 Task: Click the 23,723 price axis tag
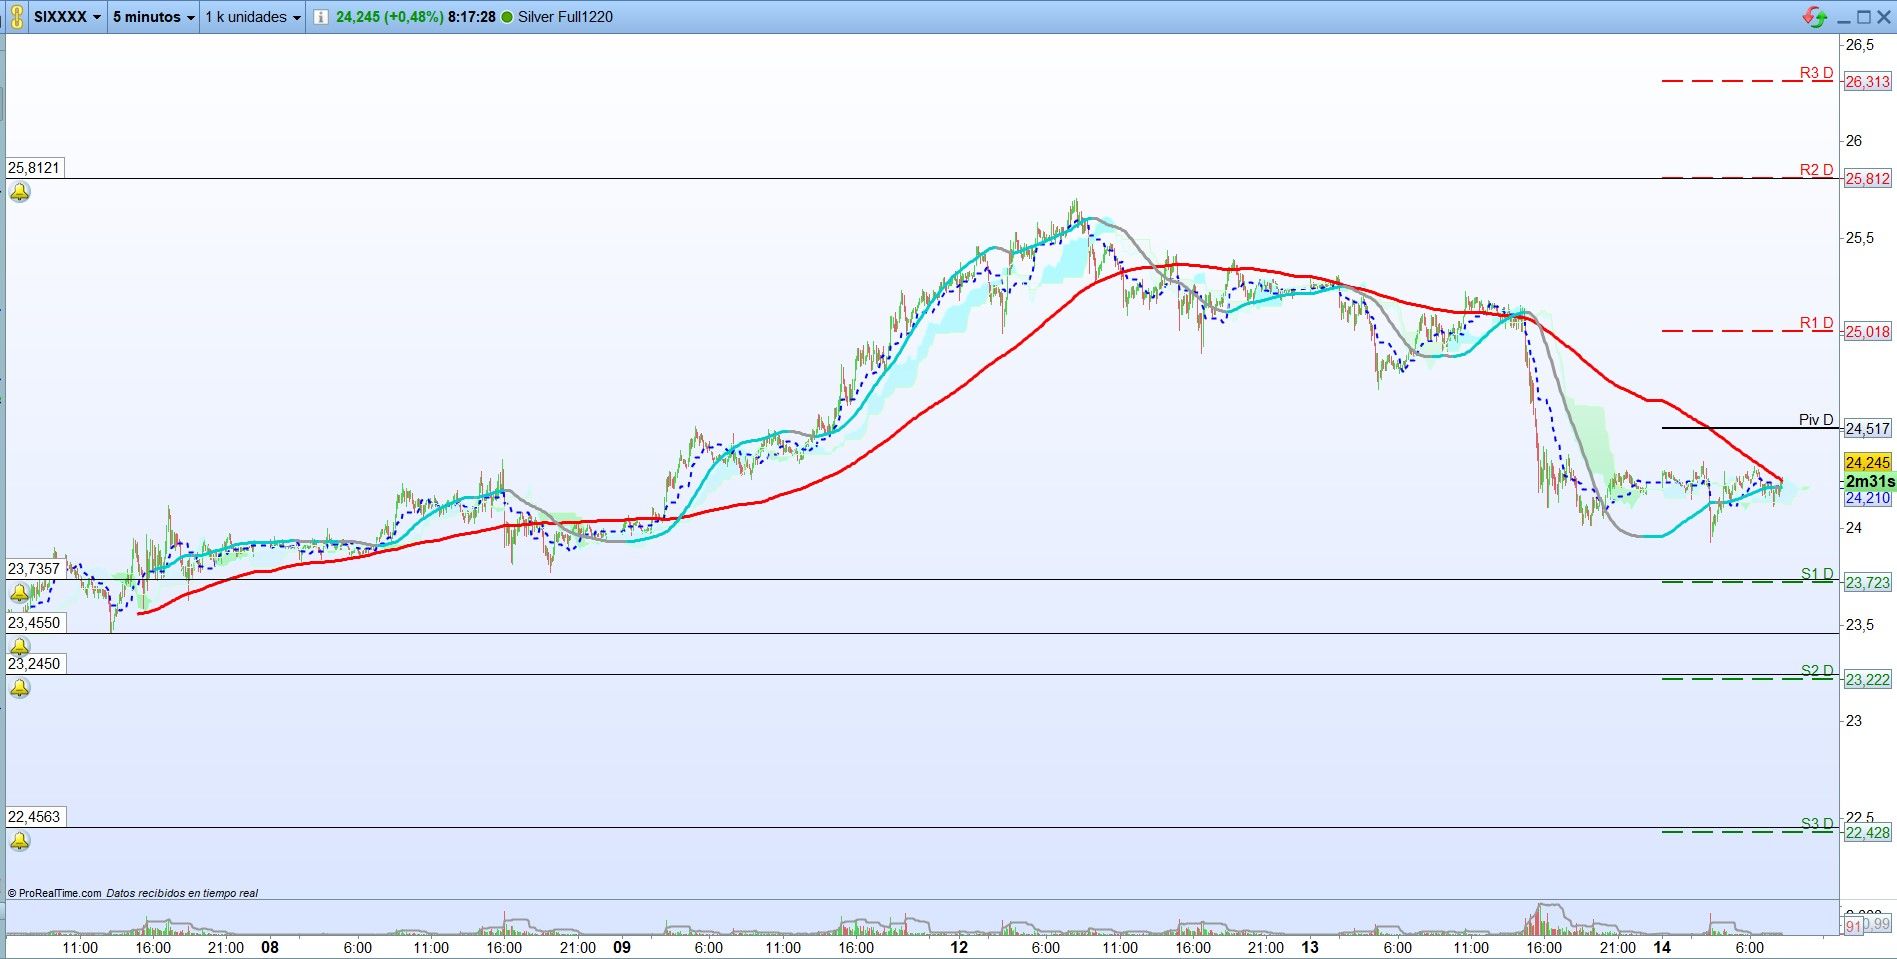[x=1867, y=583]
